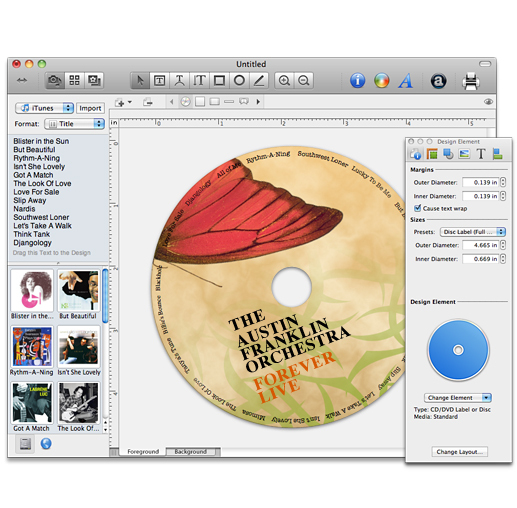Click the album list scrollbar thumb

click(x=105, y=296)
